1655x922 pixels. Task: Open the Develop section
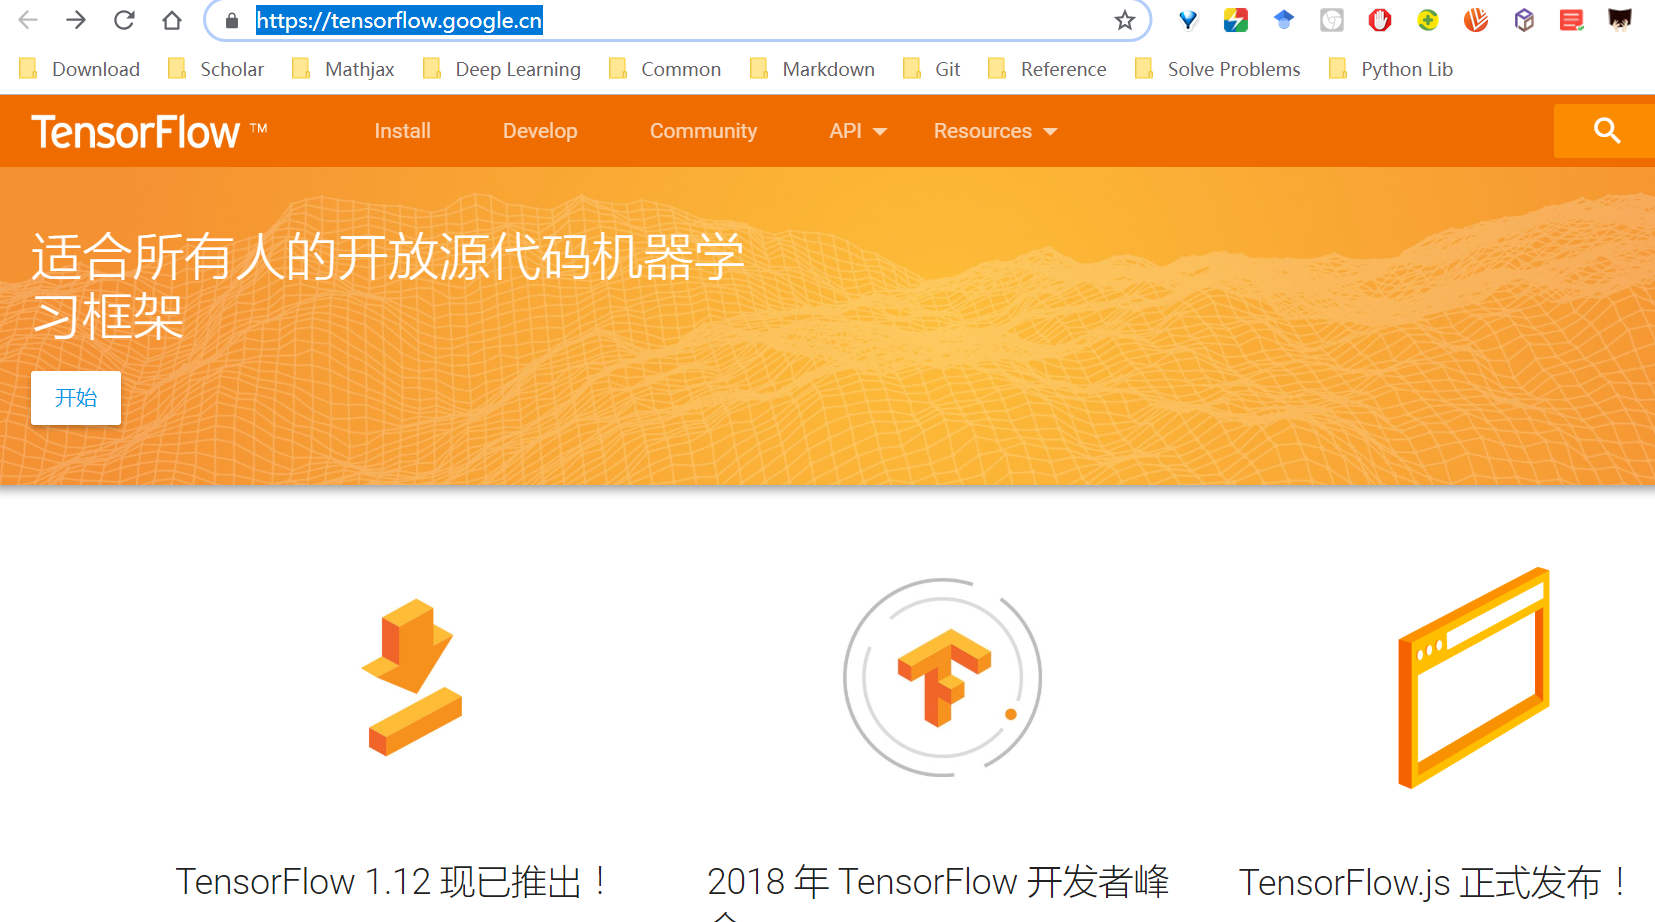[x=540, y=131]
